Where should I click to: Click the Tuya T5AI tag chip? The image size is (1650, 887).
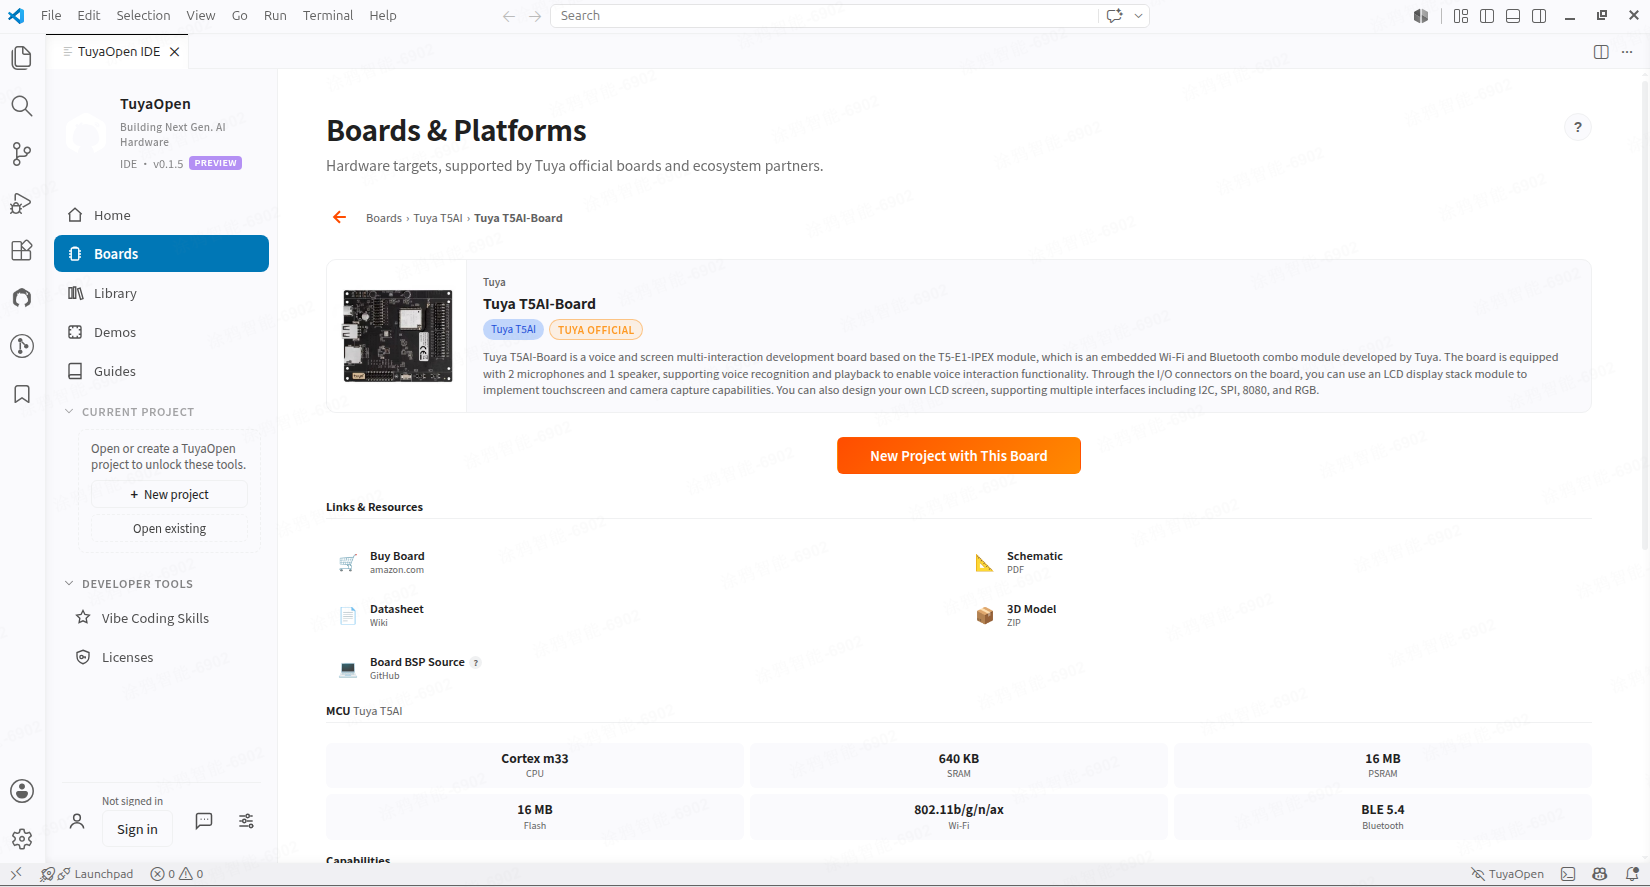(x=513, y=330)
